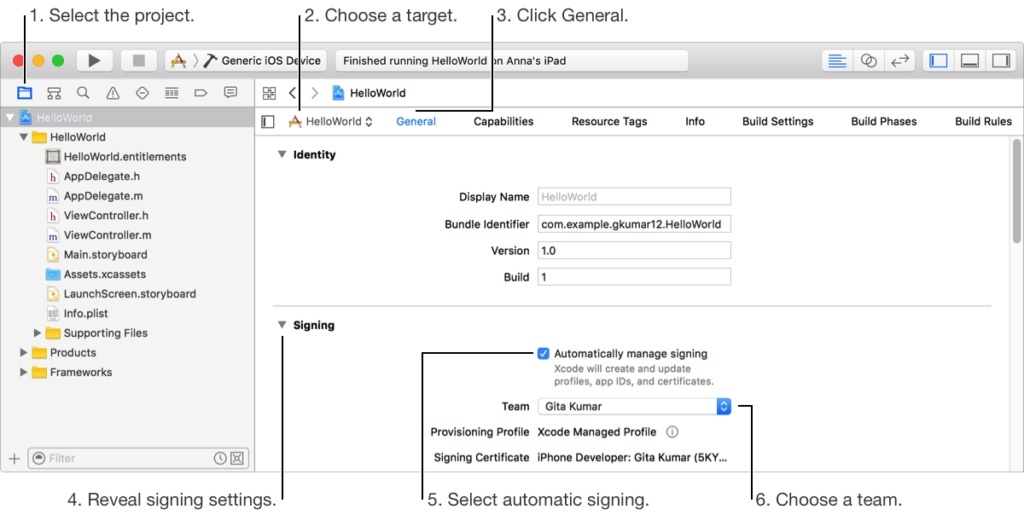Open the Find navigator magnifier icon
Image resolution: width=1024 pixels, height=515 pixels.
point(83,93)
